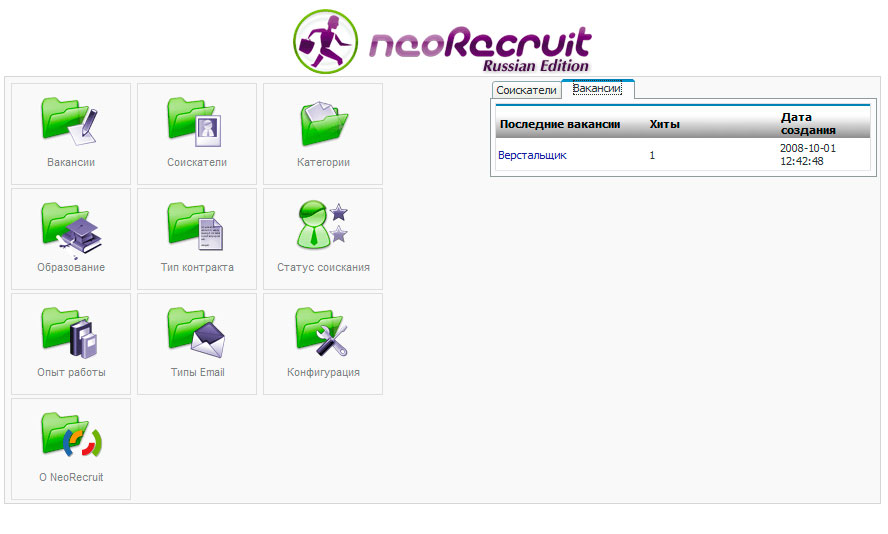The width and height of the screenshot is (888, 534).
Task: Open the Верстальщик vacancy link
Action: tap(532, 155)
